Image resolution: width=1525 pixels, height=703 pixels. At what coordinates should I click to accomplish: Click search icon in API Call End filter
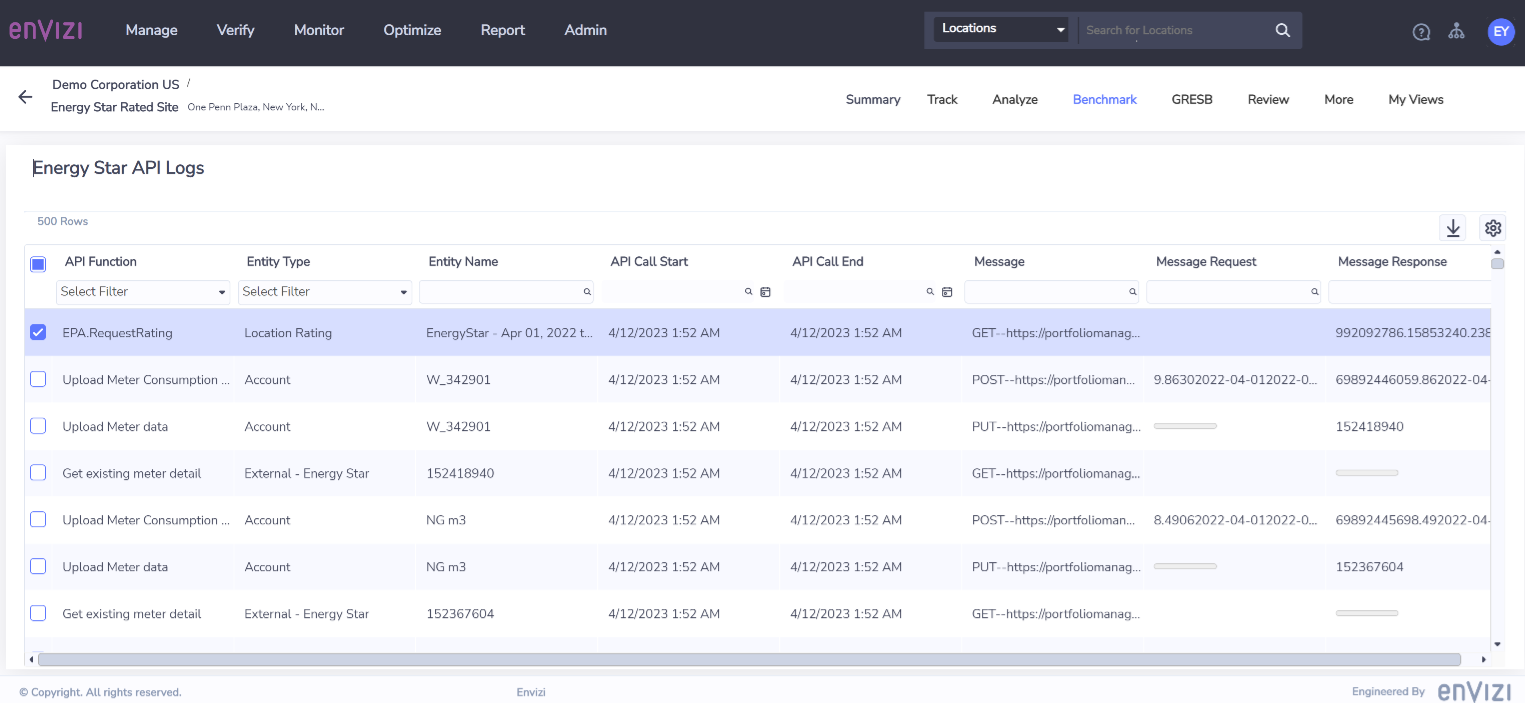point(930,292)
